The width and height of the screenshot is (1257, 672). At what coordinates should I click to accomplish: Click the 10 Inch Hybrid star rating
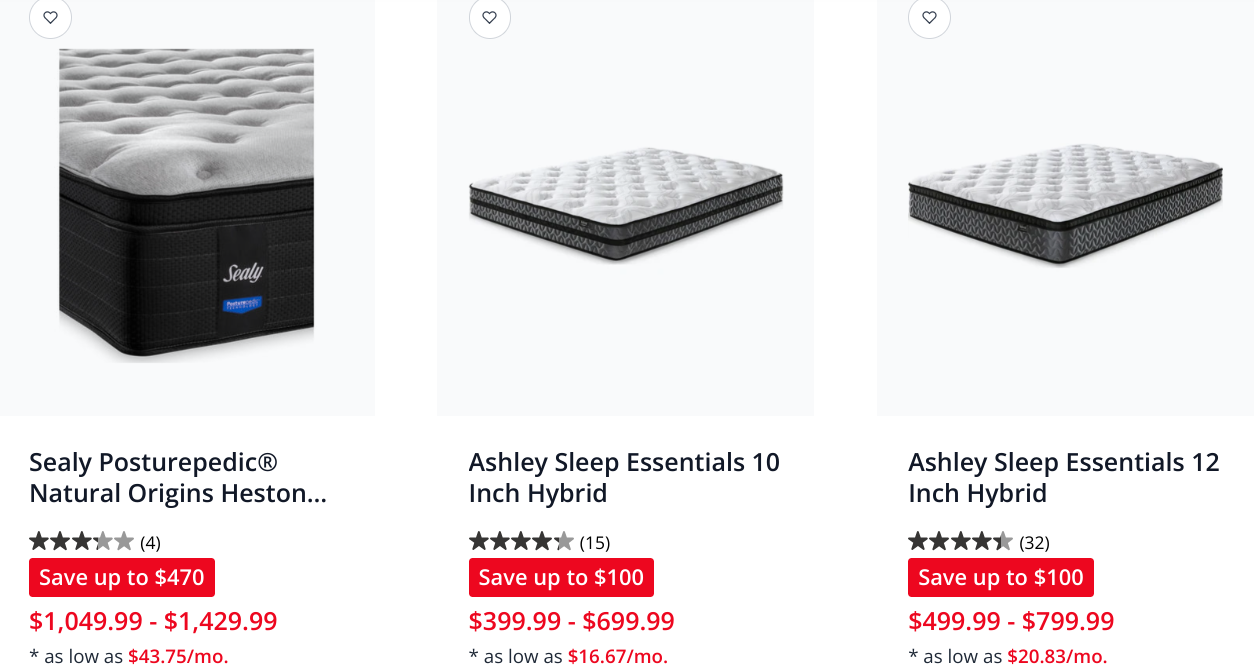tap(521, 542)
